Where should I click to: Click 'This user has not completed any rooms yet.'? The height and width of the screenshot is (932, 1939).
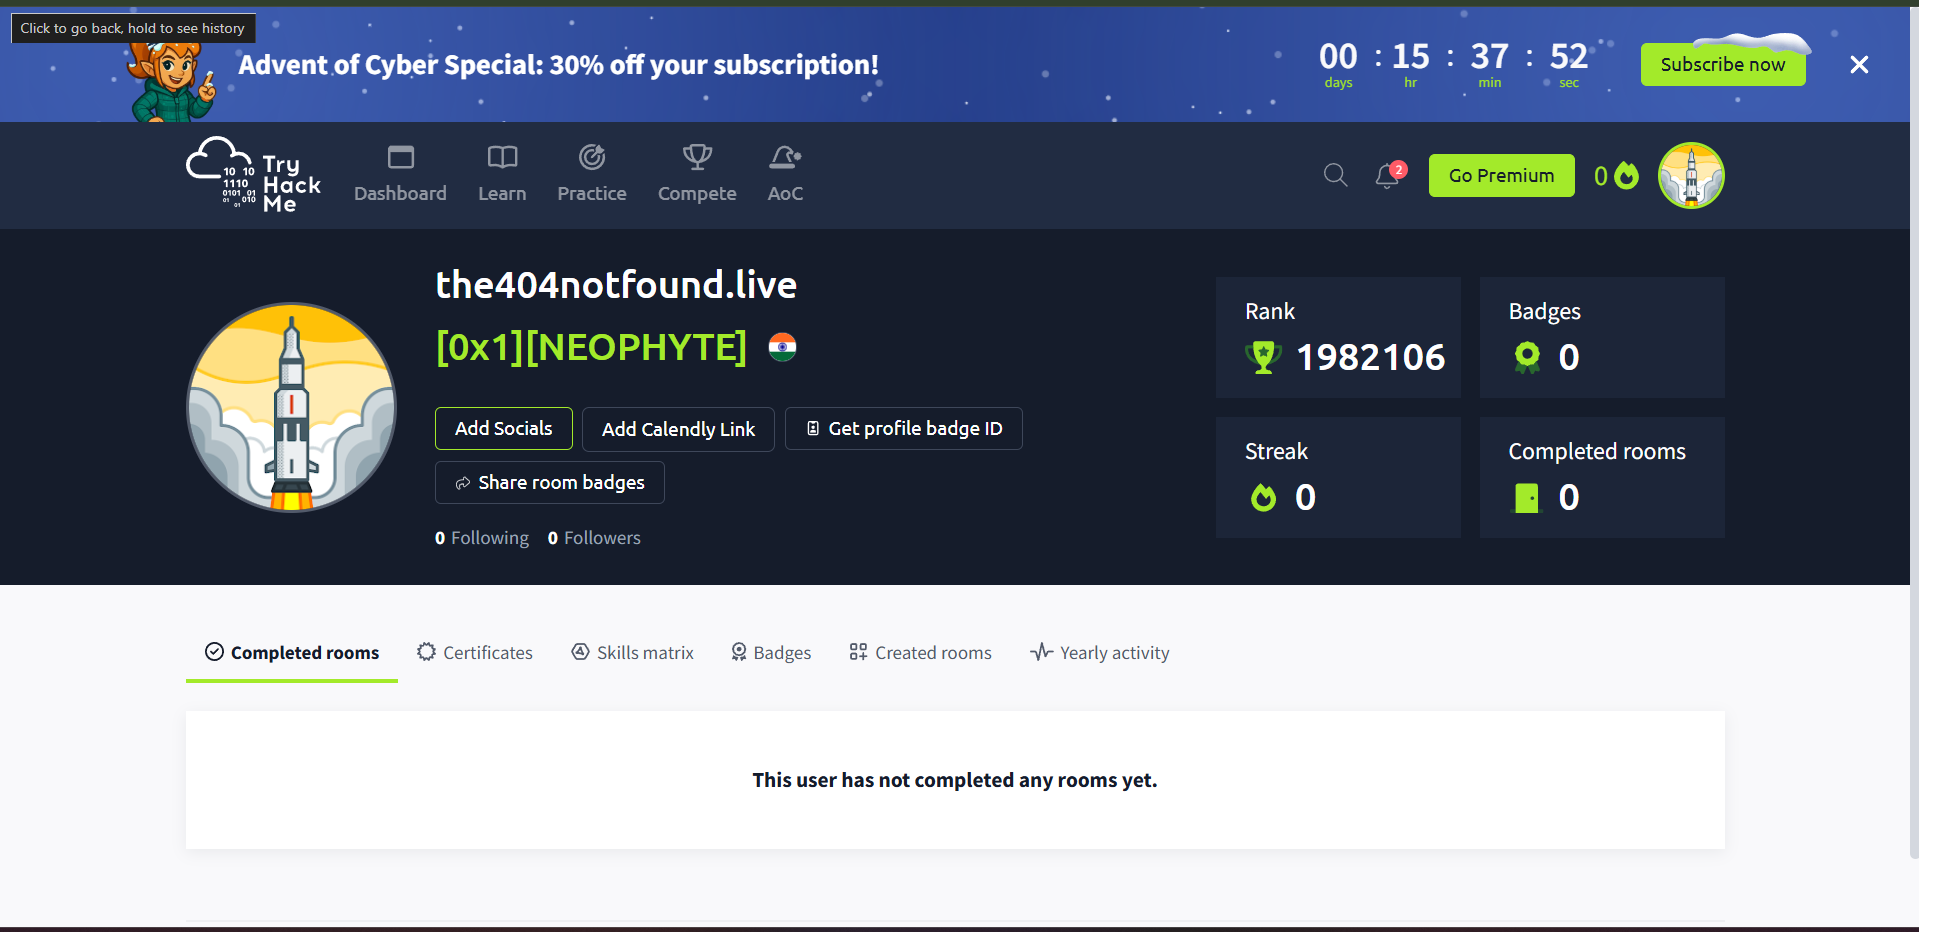click(x=955, y=780)
